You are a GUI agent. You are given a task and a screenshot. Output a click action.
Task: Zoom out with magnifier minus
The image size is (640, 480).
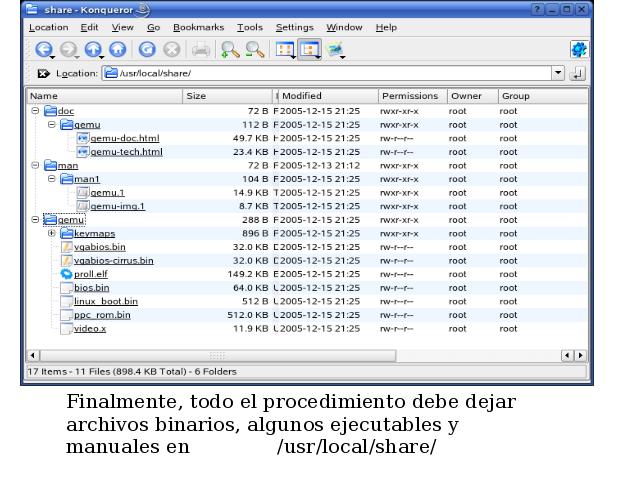255,50
